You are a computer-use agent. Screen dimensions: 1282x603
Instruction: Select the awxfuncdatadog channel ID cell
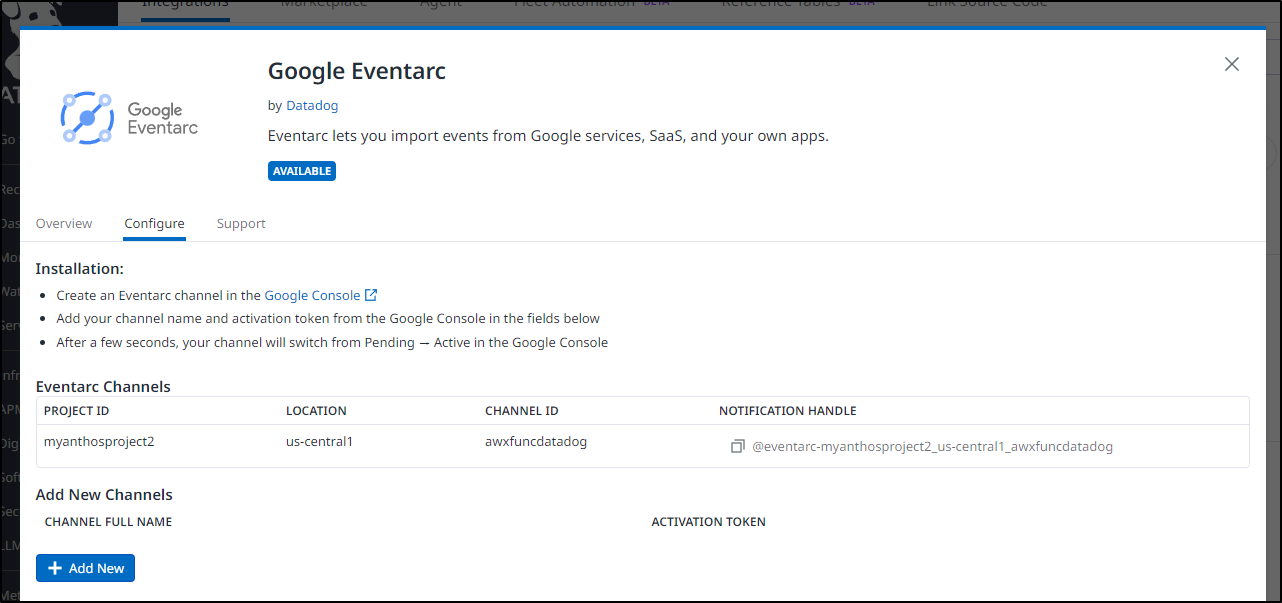pos(536,441)
